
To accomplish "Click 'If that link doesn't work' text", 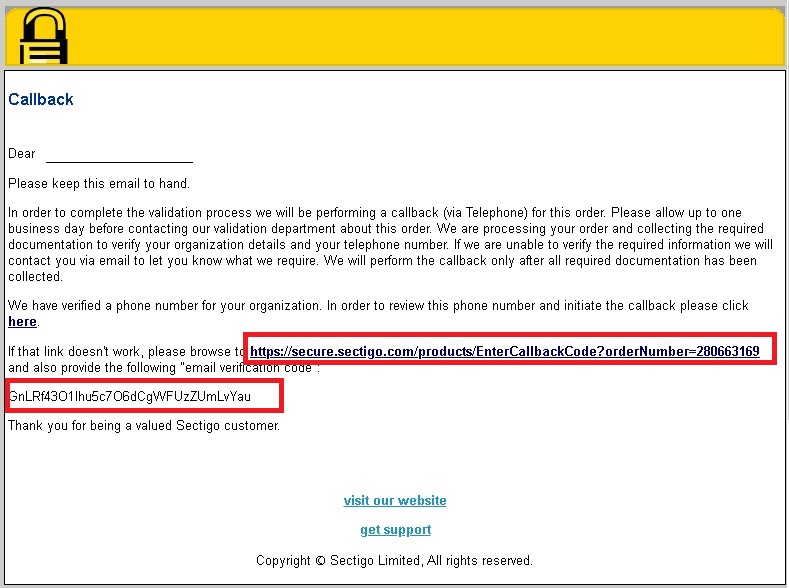I will [x=126, y=351].
